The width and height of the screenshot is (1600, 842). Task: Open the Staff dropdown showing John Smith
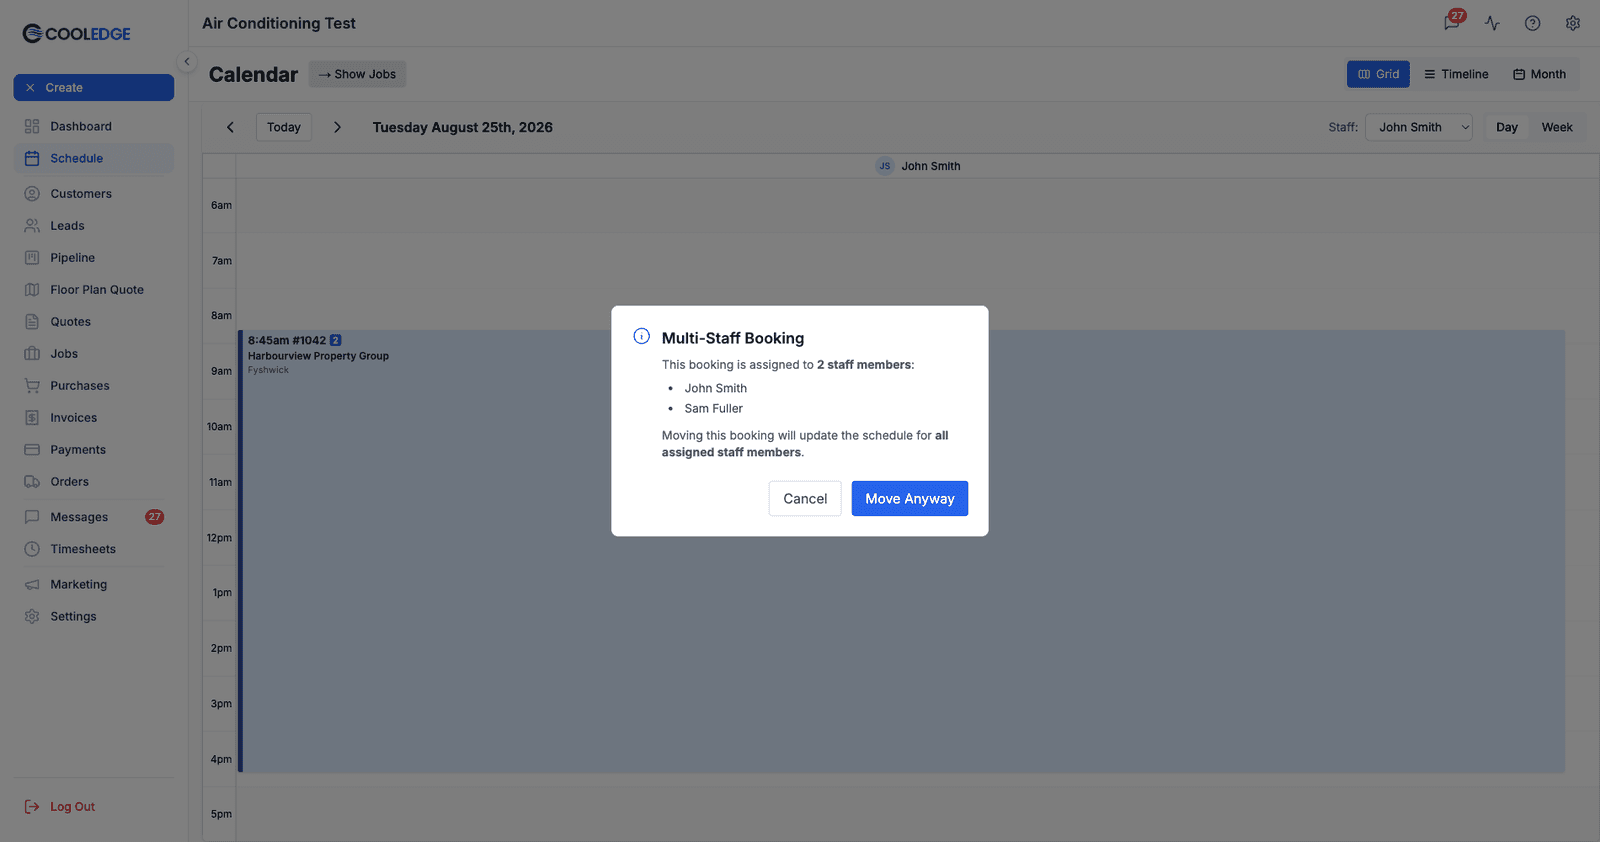(1418, 127)
